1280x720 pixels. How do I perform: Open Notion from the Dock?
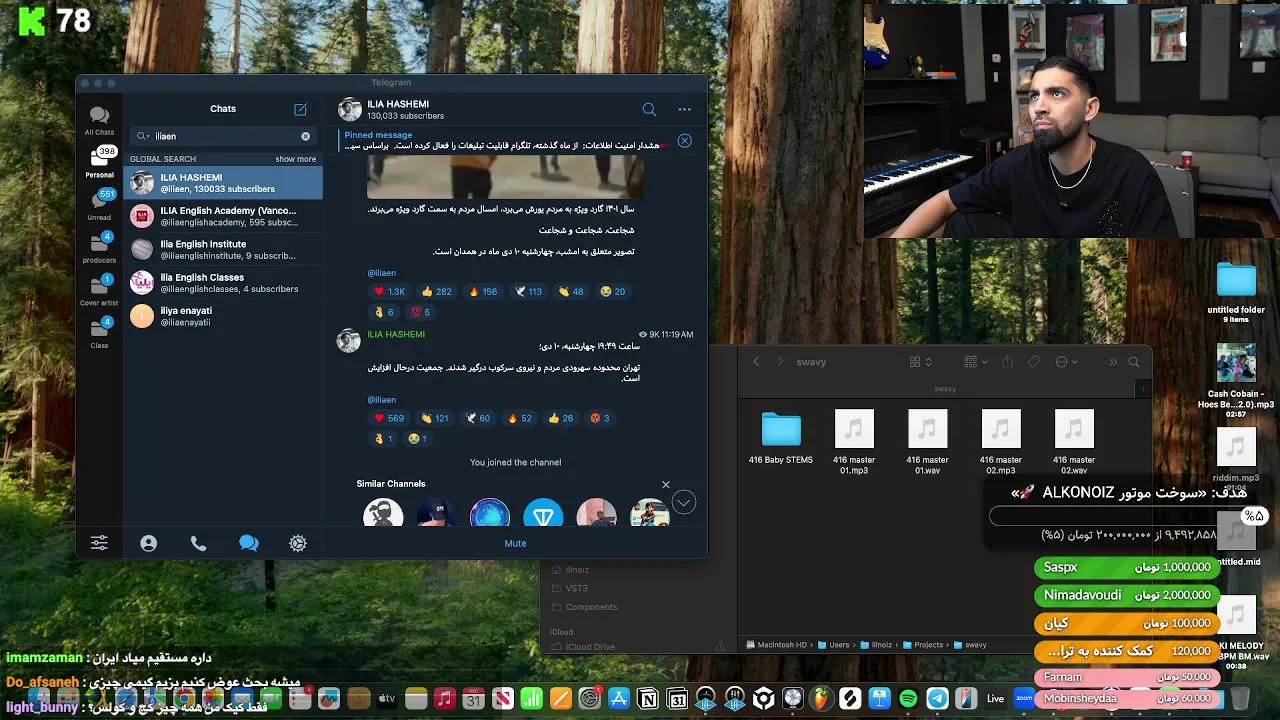tap(648, 699)
